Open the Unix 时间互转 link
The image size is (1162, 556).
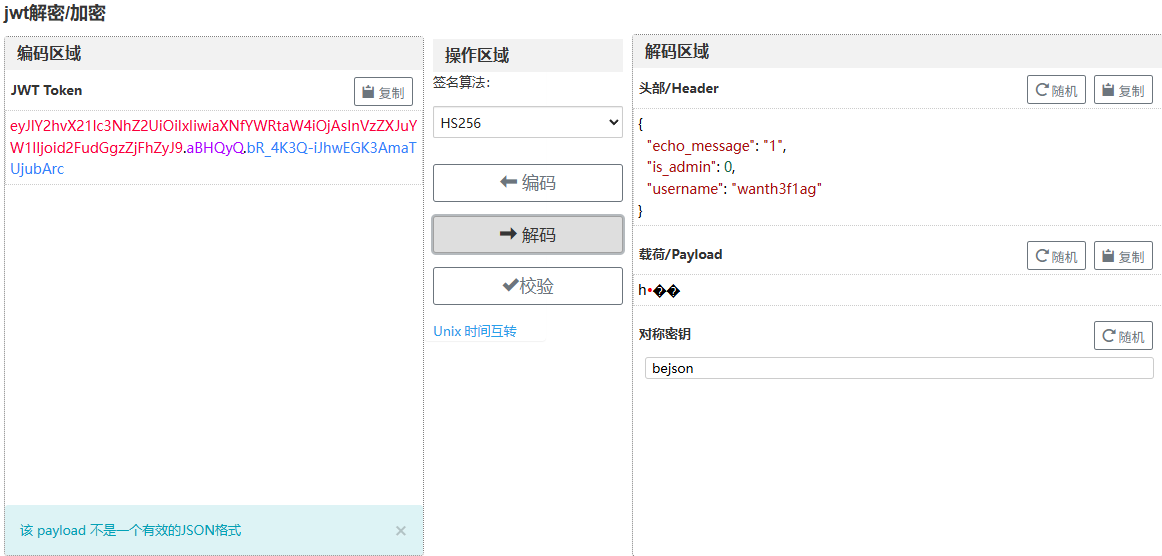[x=475, y=331]
